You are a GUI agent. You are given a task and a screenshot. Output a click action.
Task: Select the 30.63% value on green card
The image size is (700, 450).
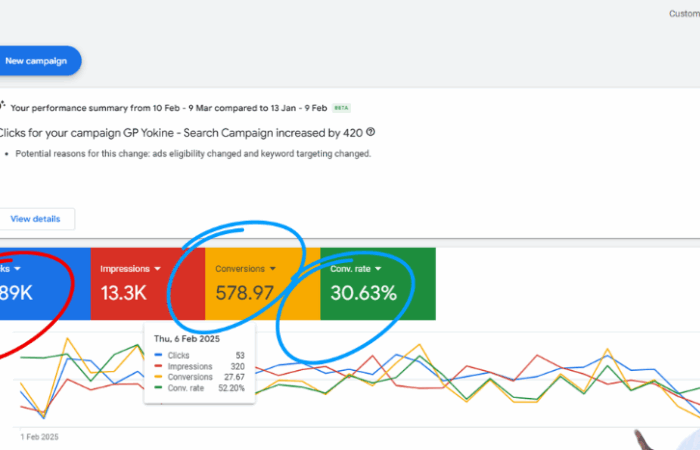point(364,293)
